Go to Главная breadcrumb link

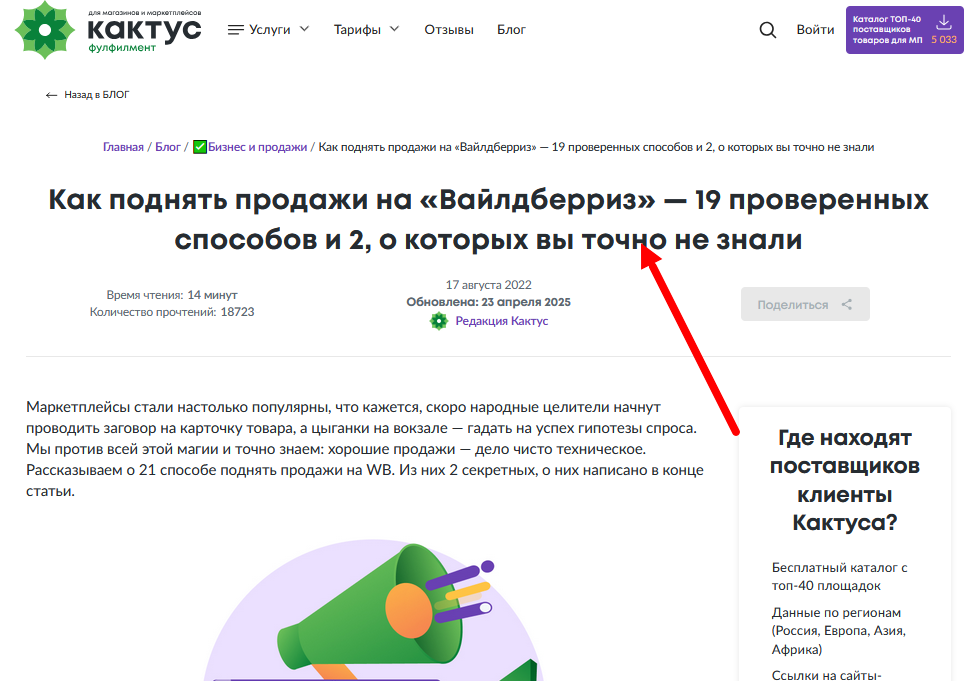coord(123,147)
